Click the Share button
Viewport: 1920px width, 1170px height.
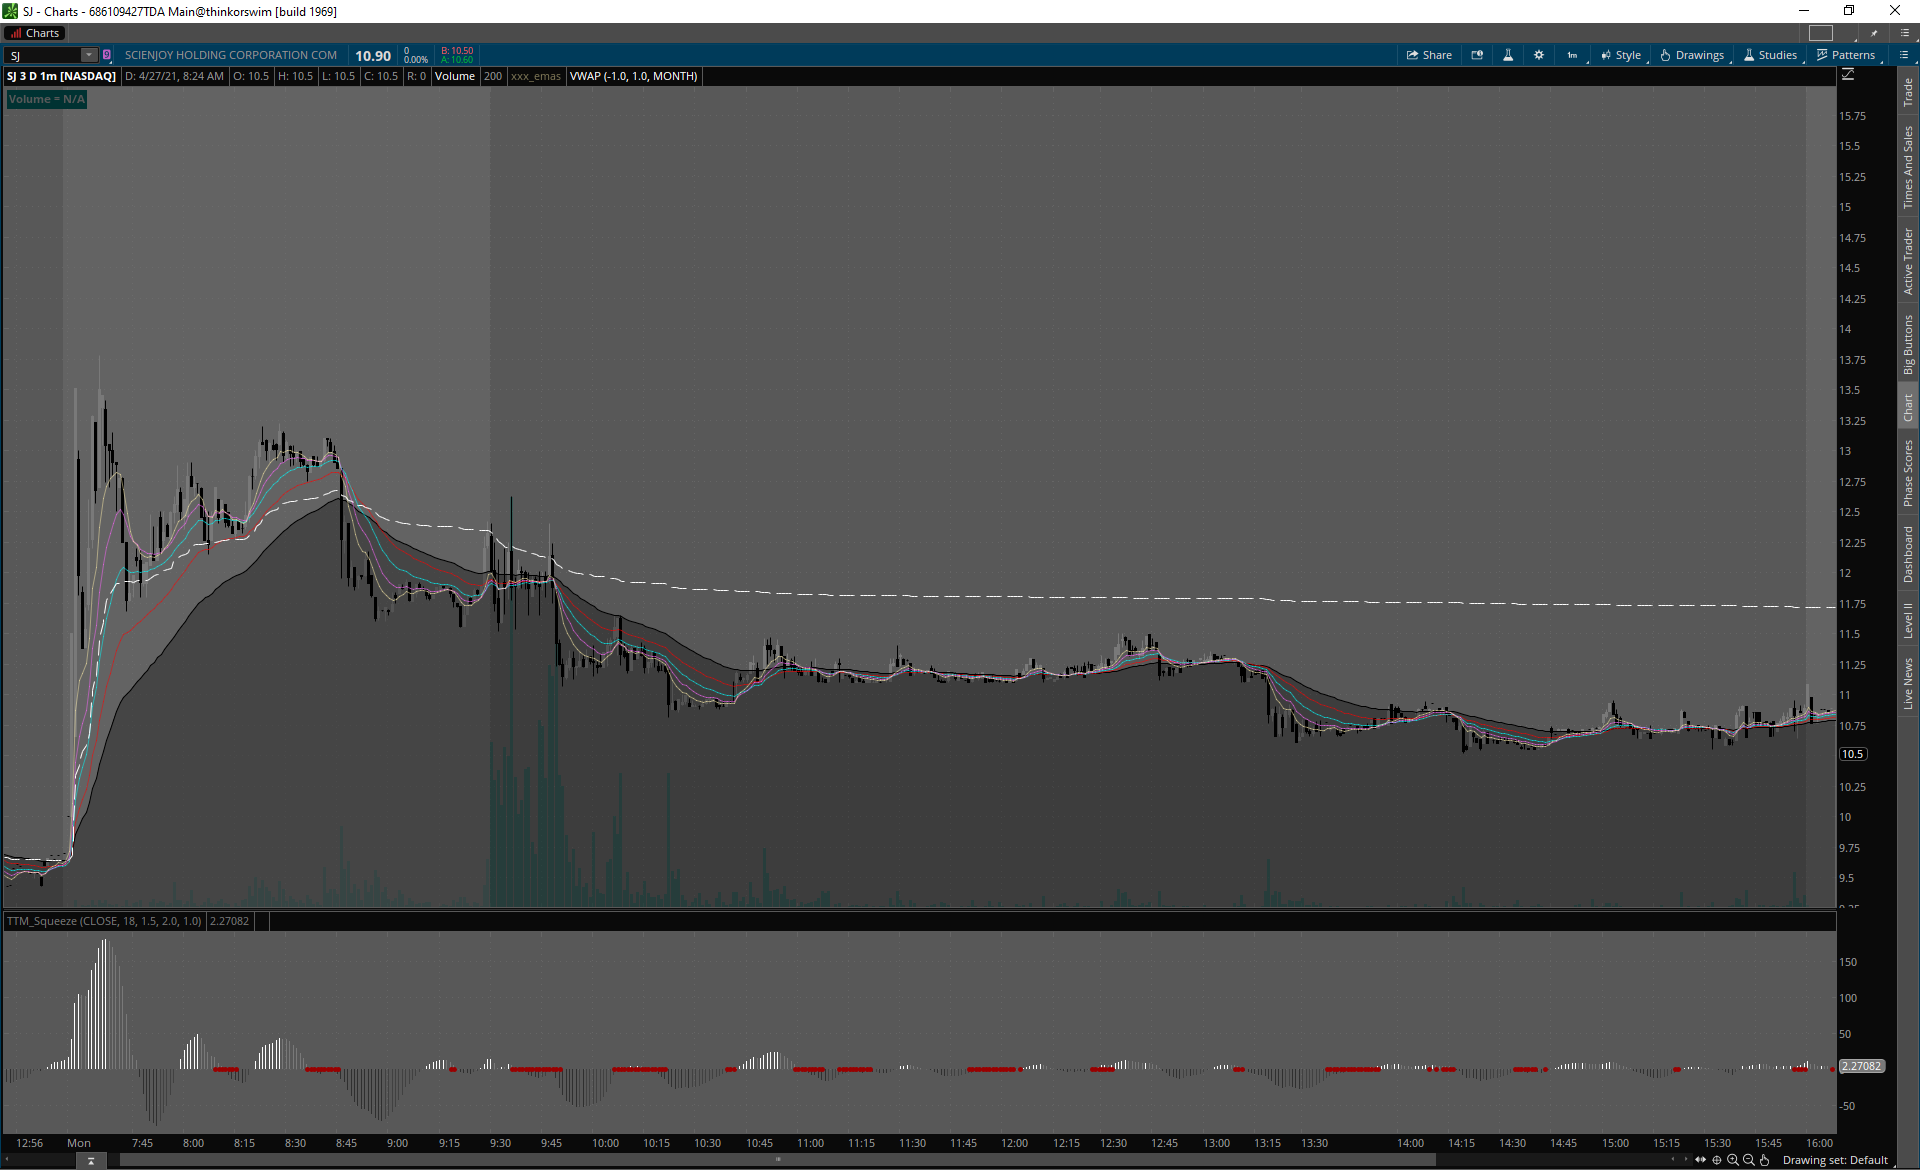click(x=1429, y=55)
